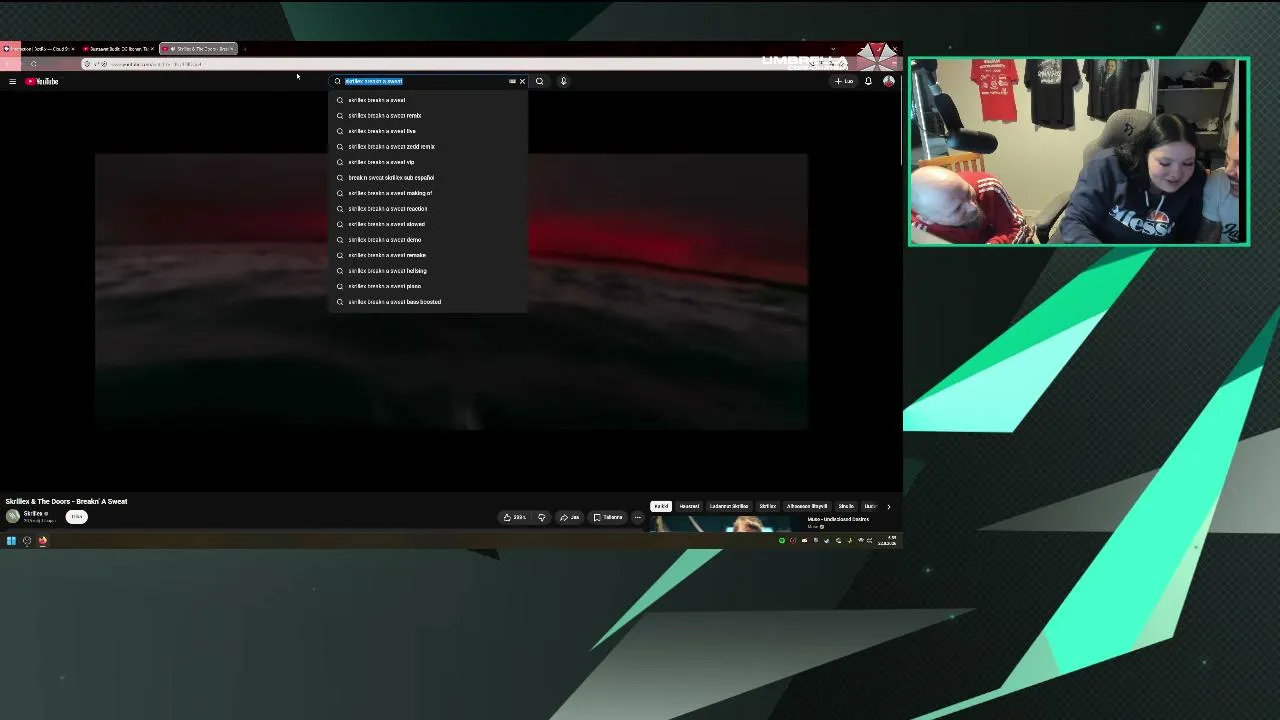Viewport: 1280px width, 720px height.
Task: Submit search with the magnifier button
Action: (x=539, y=81)
